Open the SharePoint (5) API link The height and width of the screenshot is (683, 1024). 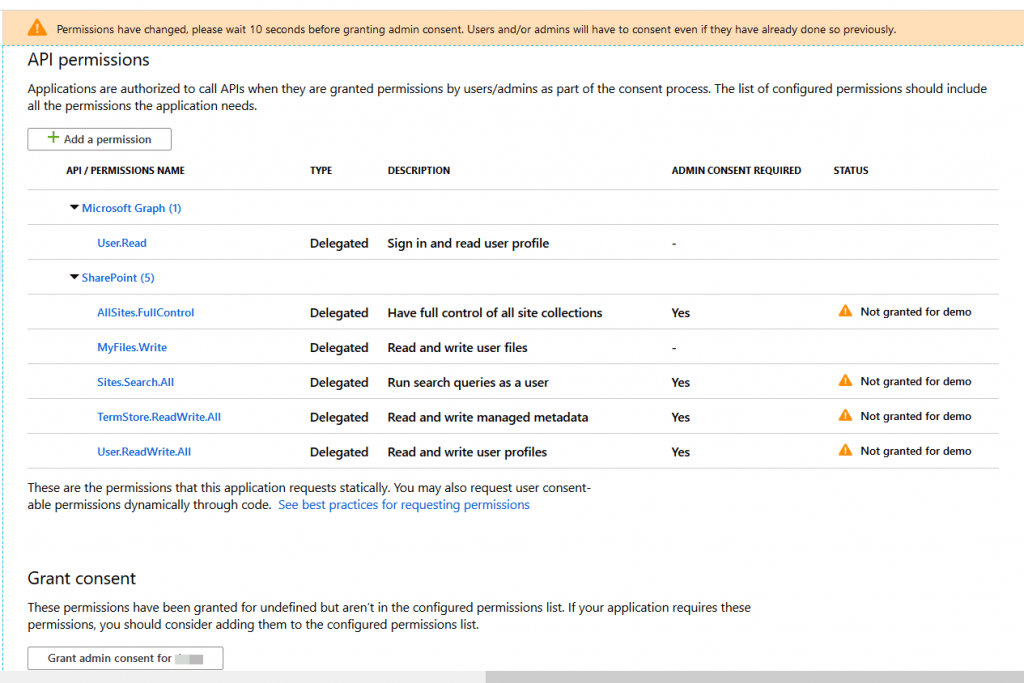(x=118, y=278)
